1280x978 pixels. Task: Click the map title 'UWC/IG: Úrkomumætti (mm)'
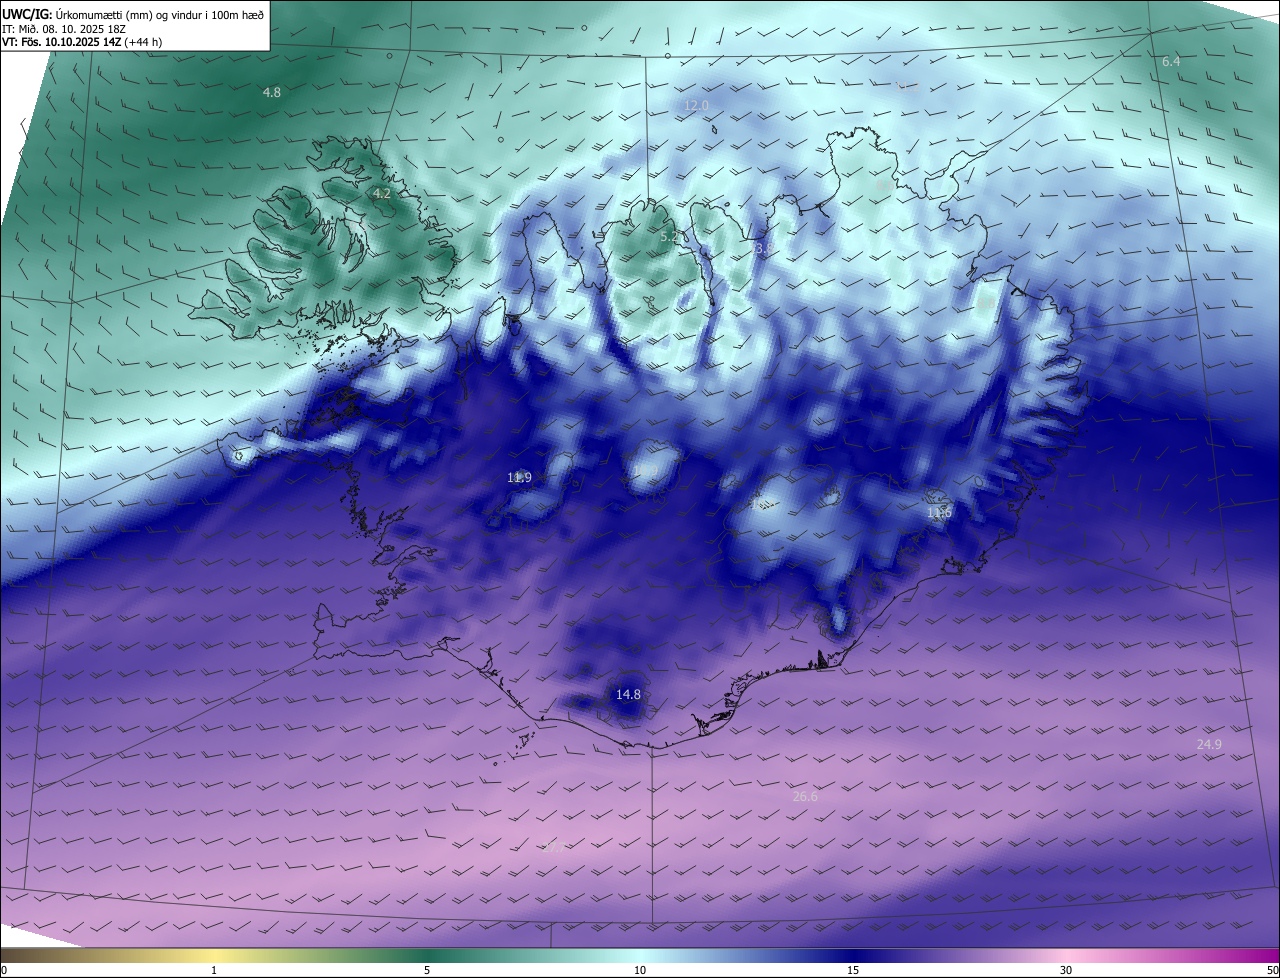click(x=73, y=14)
